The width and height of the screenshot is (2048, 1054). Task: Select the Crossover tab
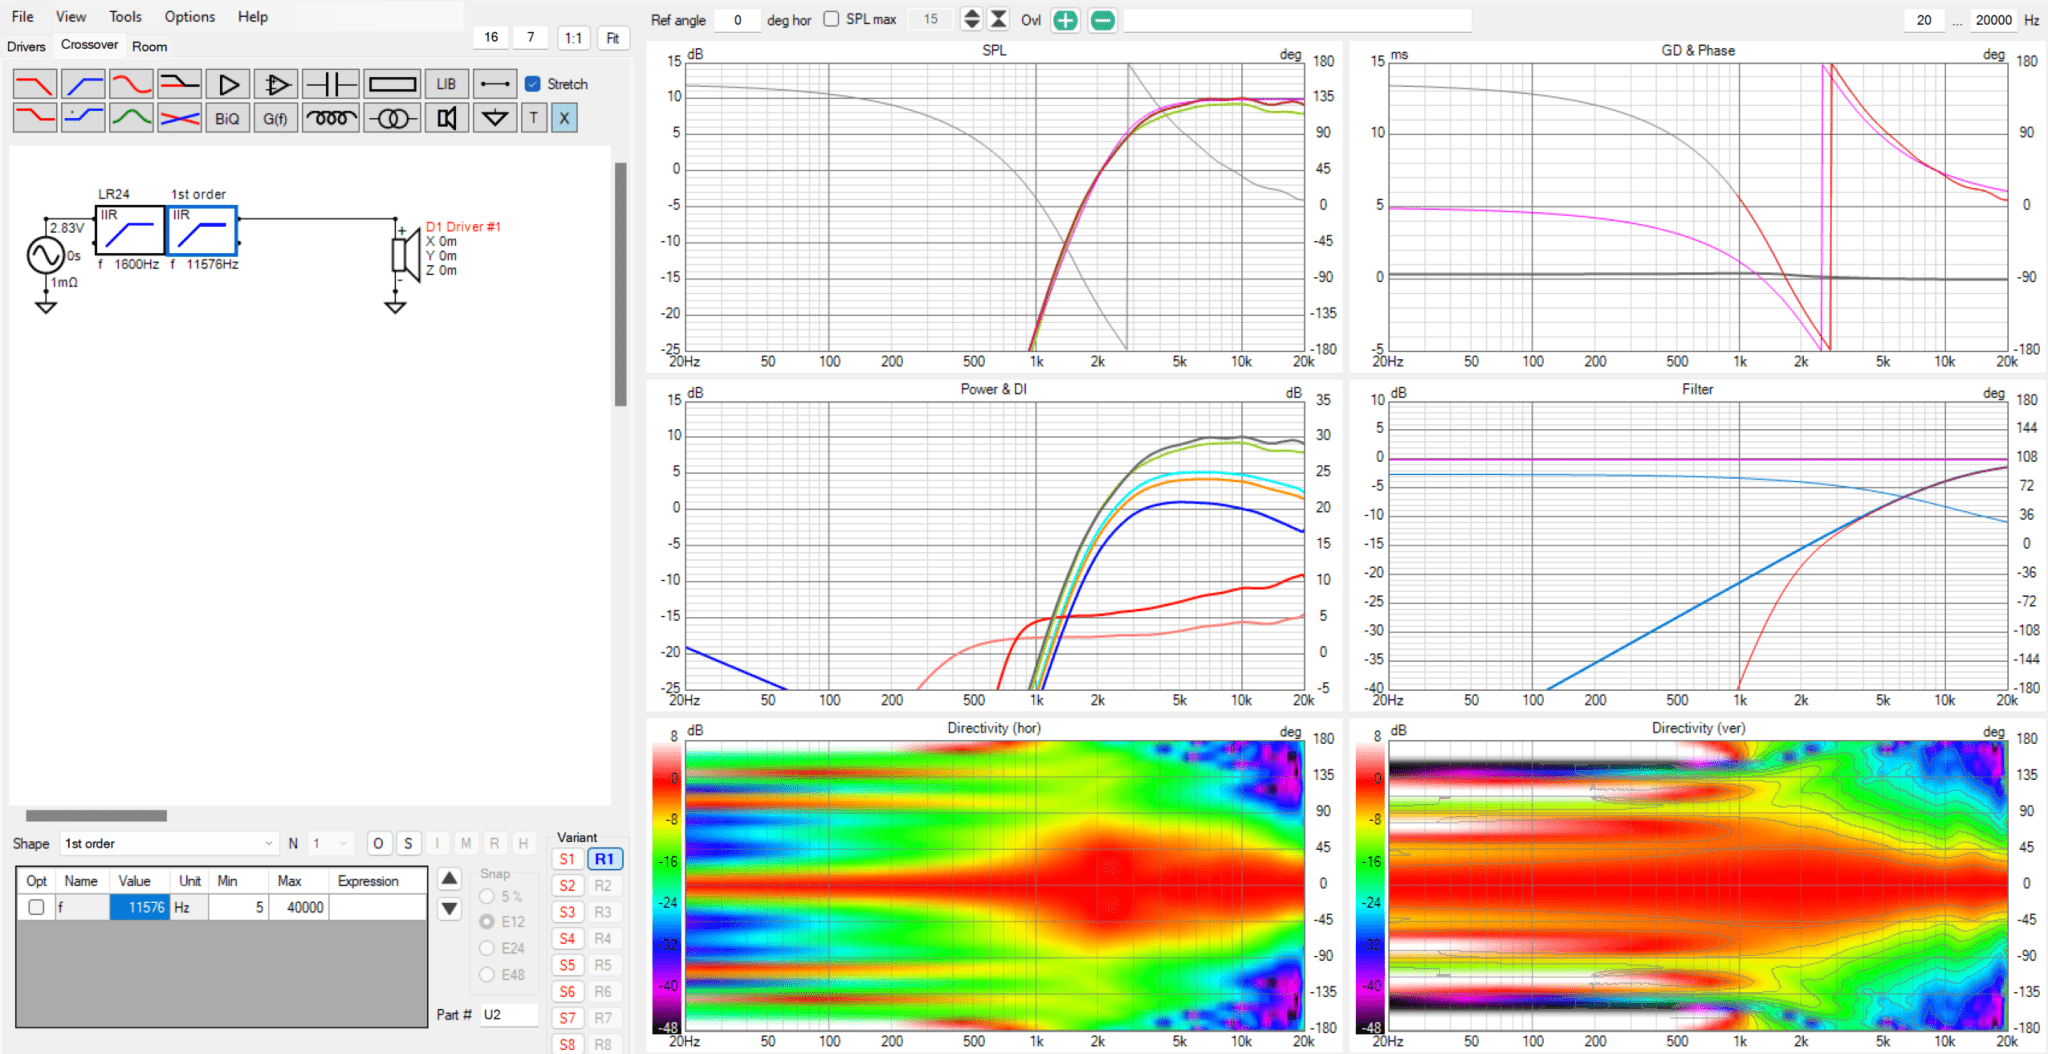(89, 44)
